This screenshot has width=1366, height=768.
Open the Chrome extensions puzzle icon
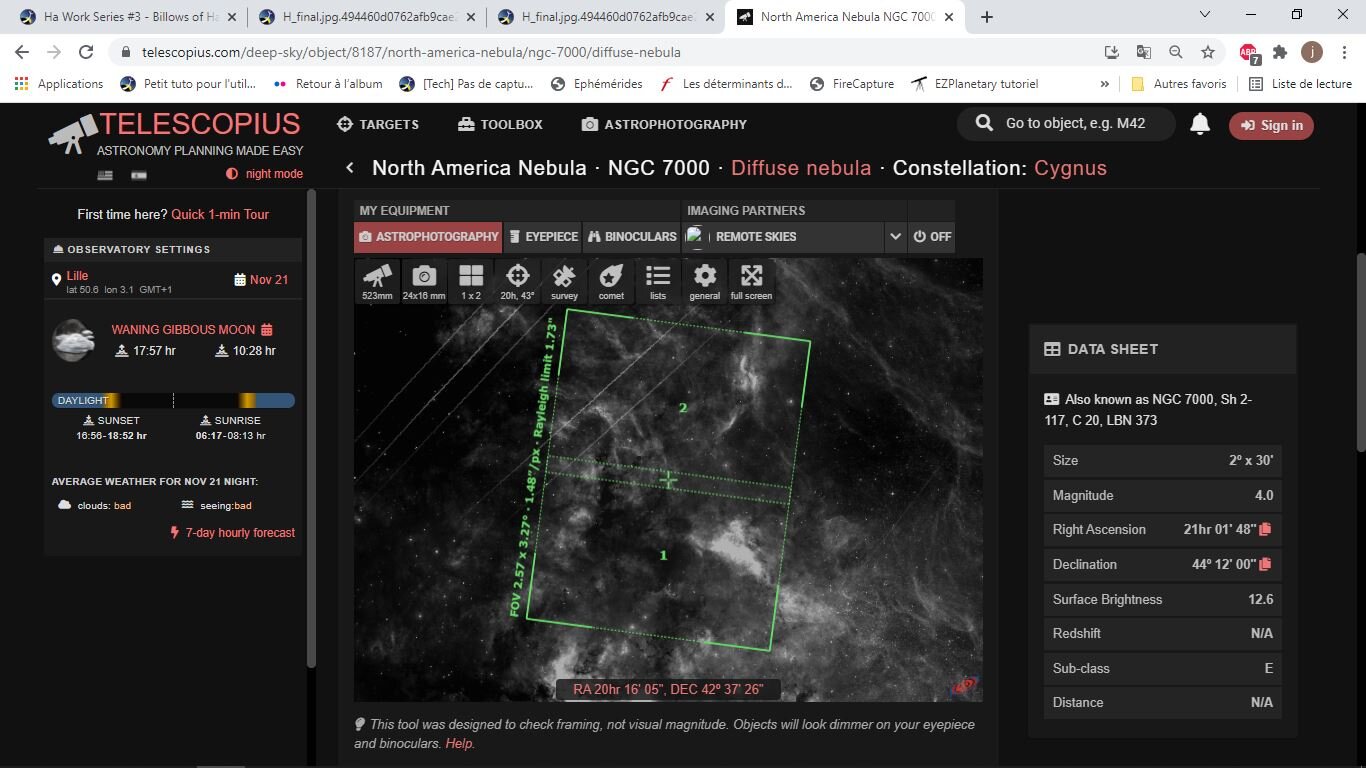(x=1280, y=52)
